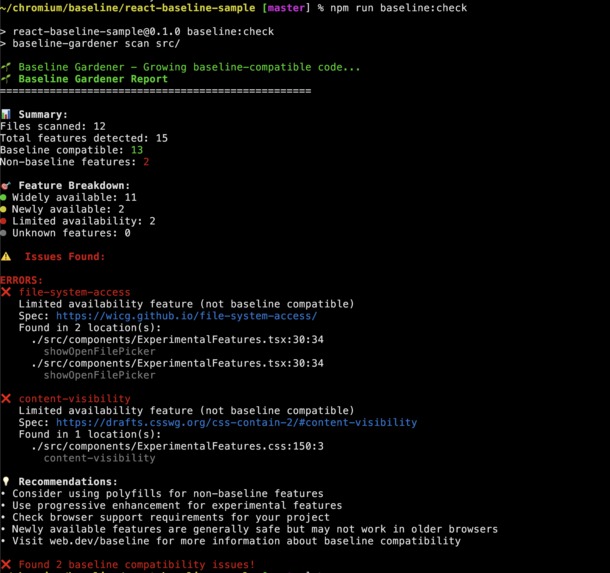Image resolution: width=610 pixels, height=573 pixels.
Task: Click the red 'Issues Found:' heading
Action: click(x=65, y=257)
